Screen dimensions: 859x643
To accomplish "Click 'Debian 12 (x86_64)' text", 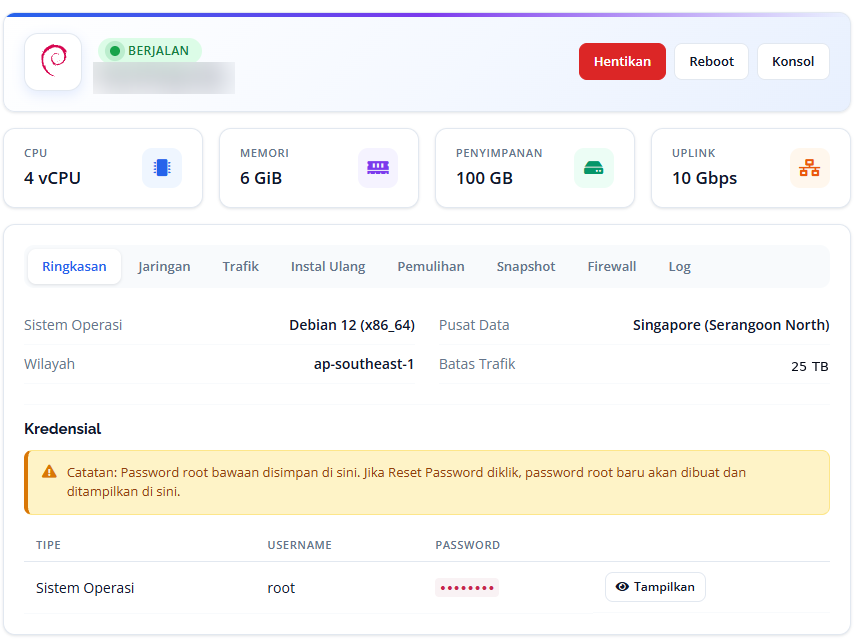I will point(352,325).
